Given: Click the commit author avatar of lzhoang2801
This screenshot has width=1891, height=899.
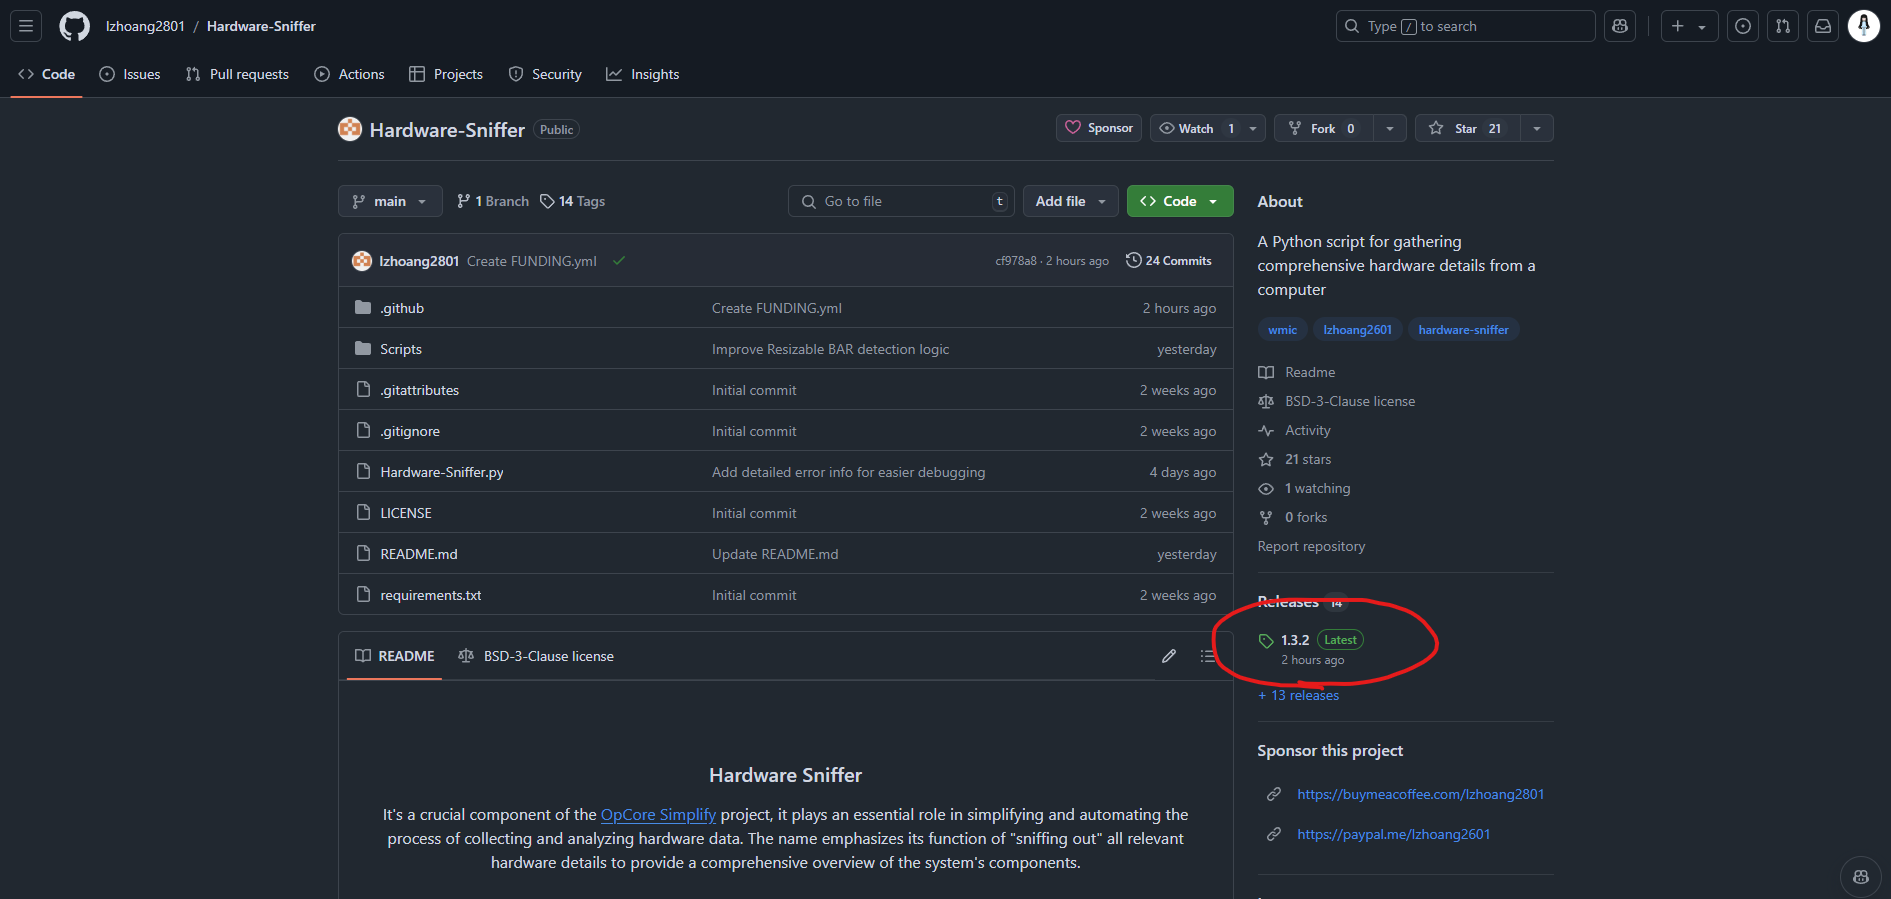Looking at the screenshot, I should click(362, 261).
